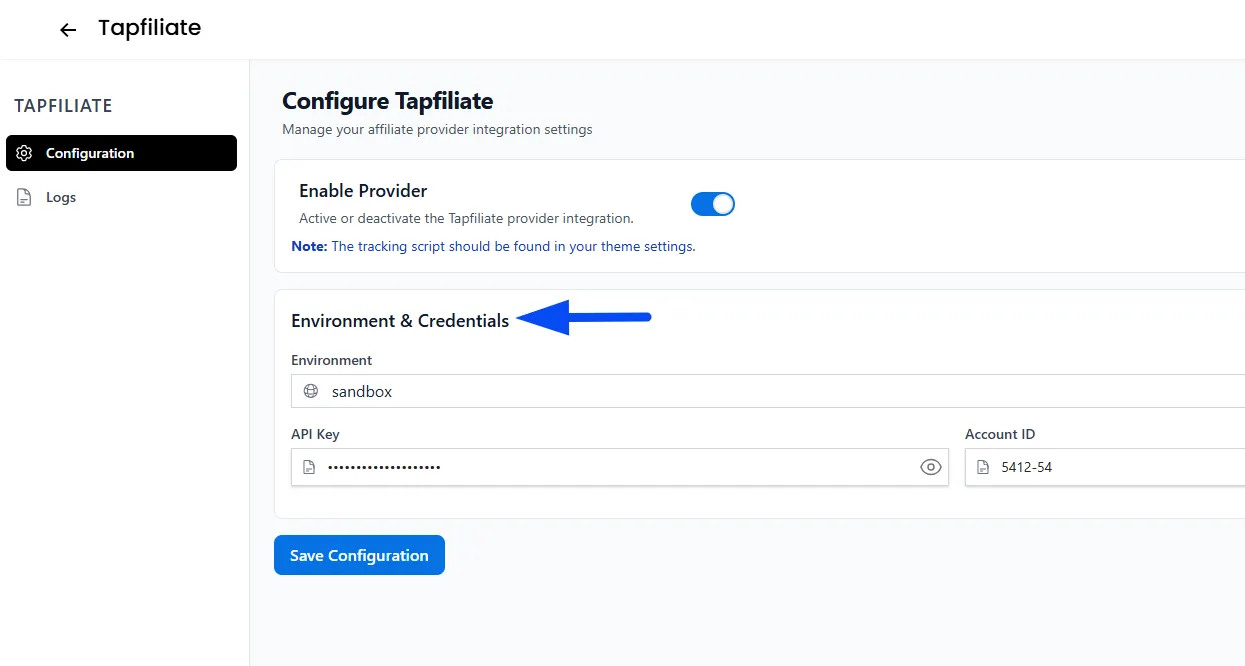Toggle the Enable Provider switch
This screenshot has height=666, width=1245.
(713, 204)
